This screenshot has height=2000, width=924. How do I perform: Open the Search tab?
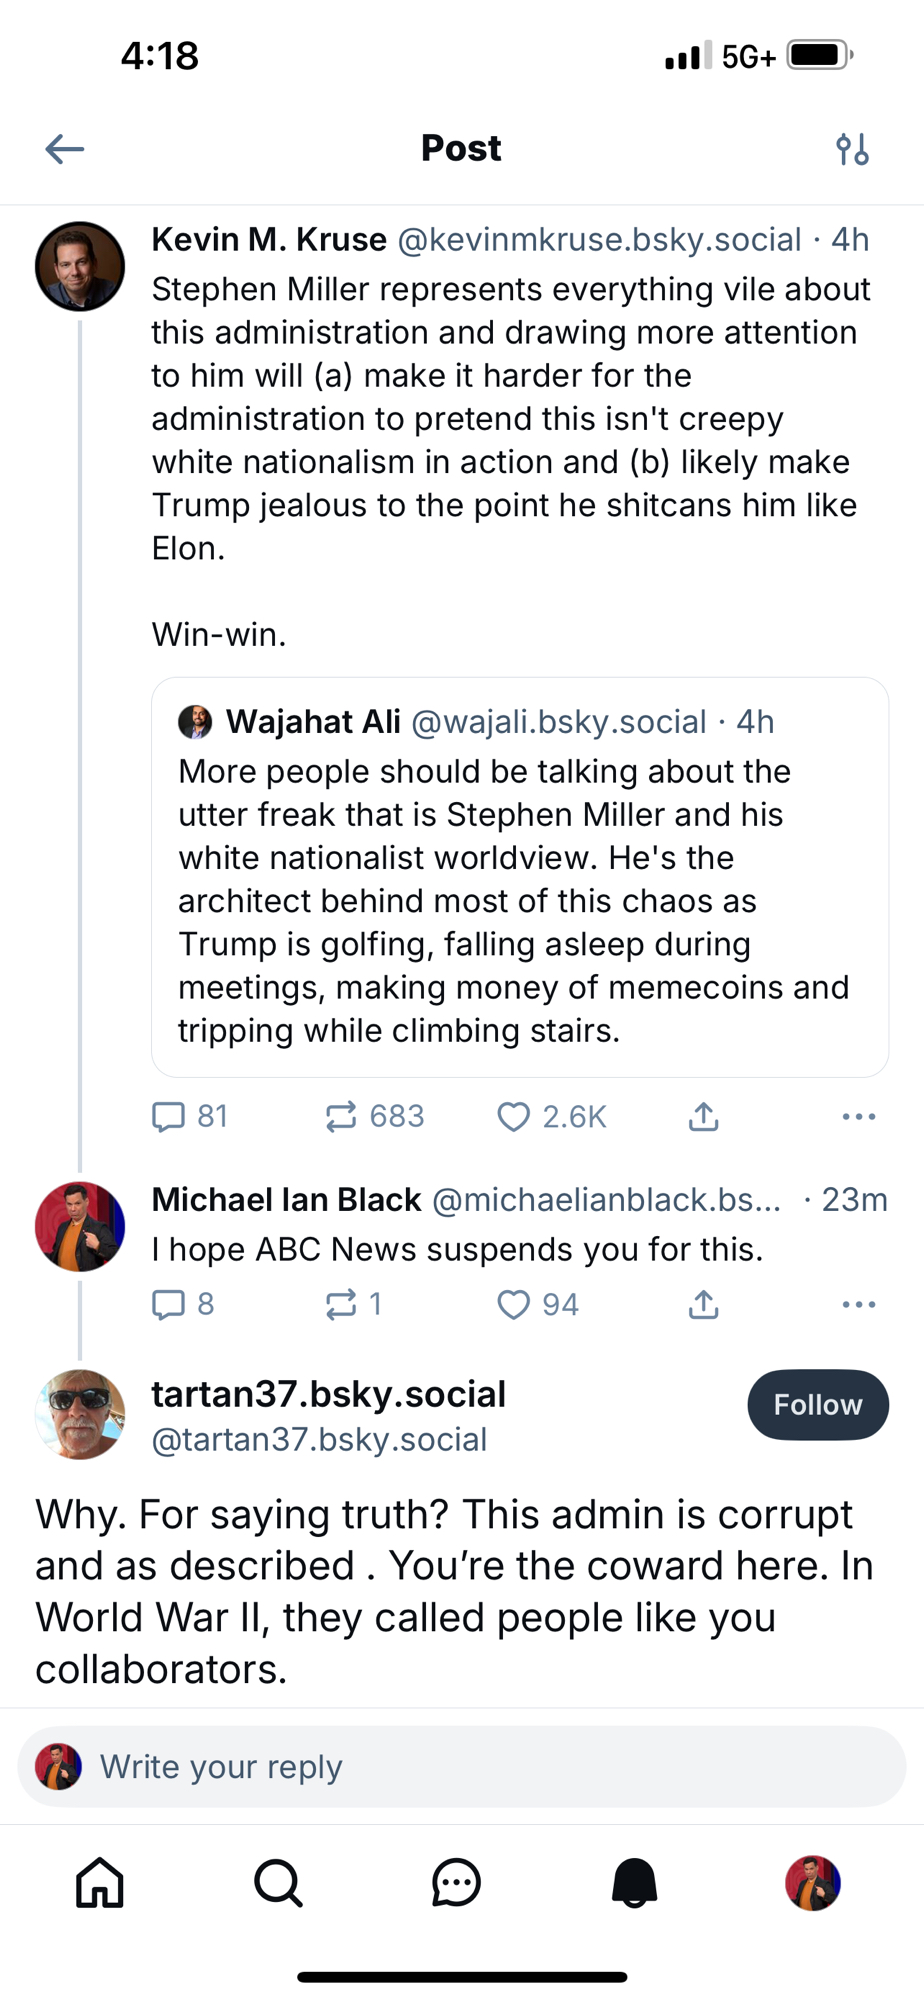click(x=278, y=1883)
